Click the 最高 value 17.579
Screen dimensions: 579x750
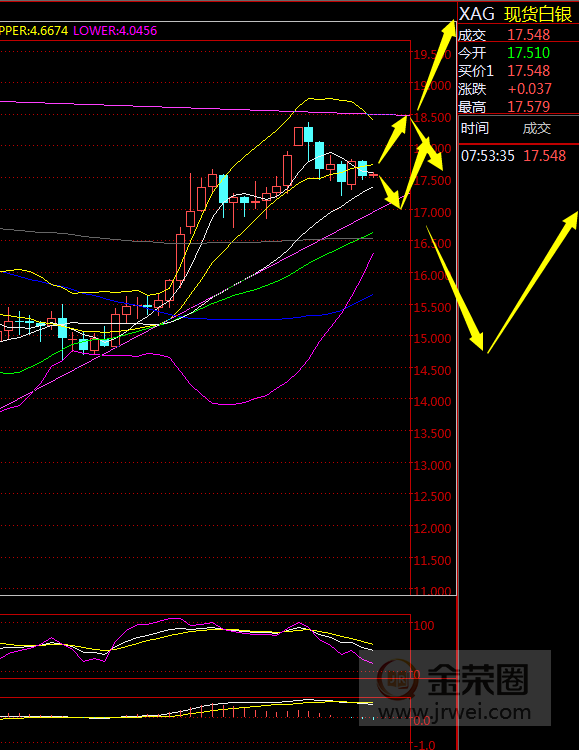pyautogui.click(x=529, y=106)
